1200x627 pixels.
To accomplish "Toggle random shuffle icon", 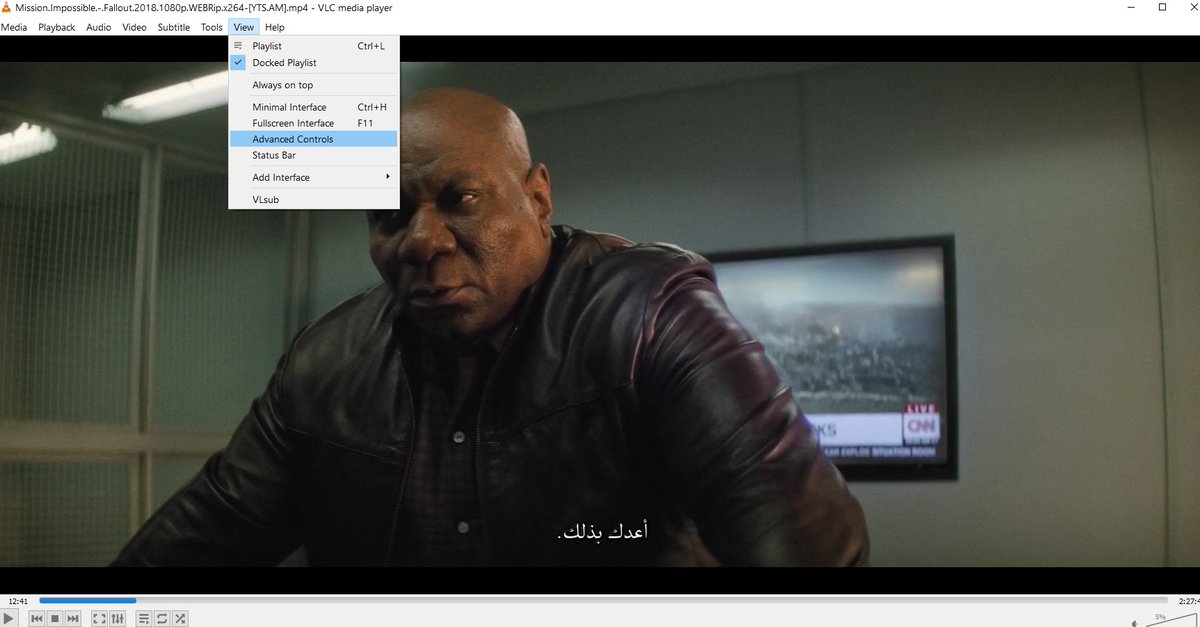I will [179, 619].
